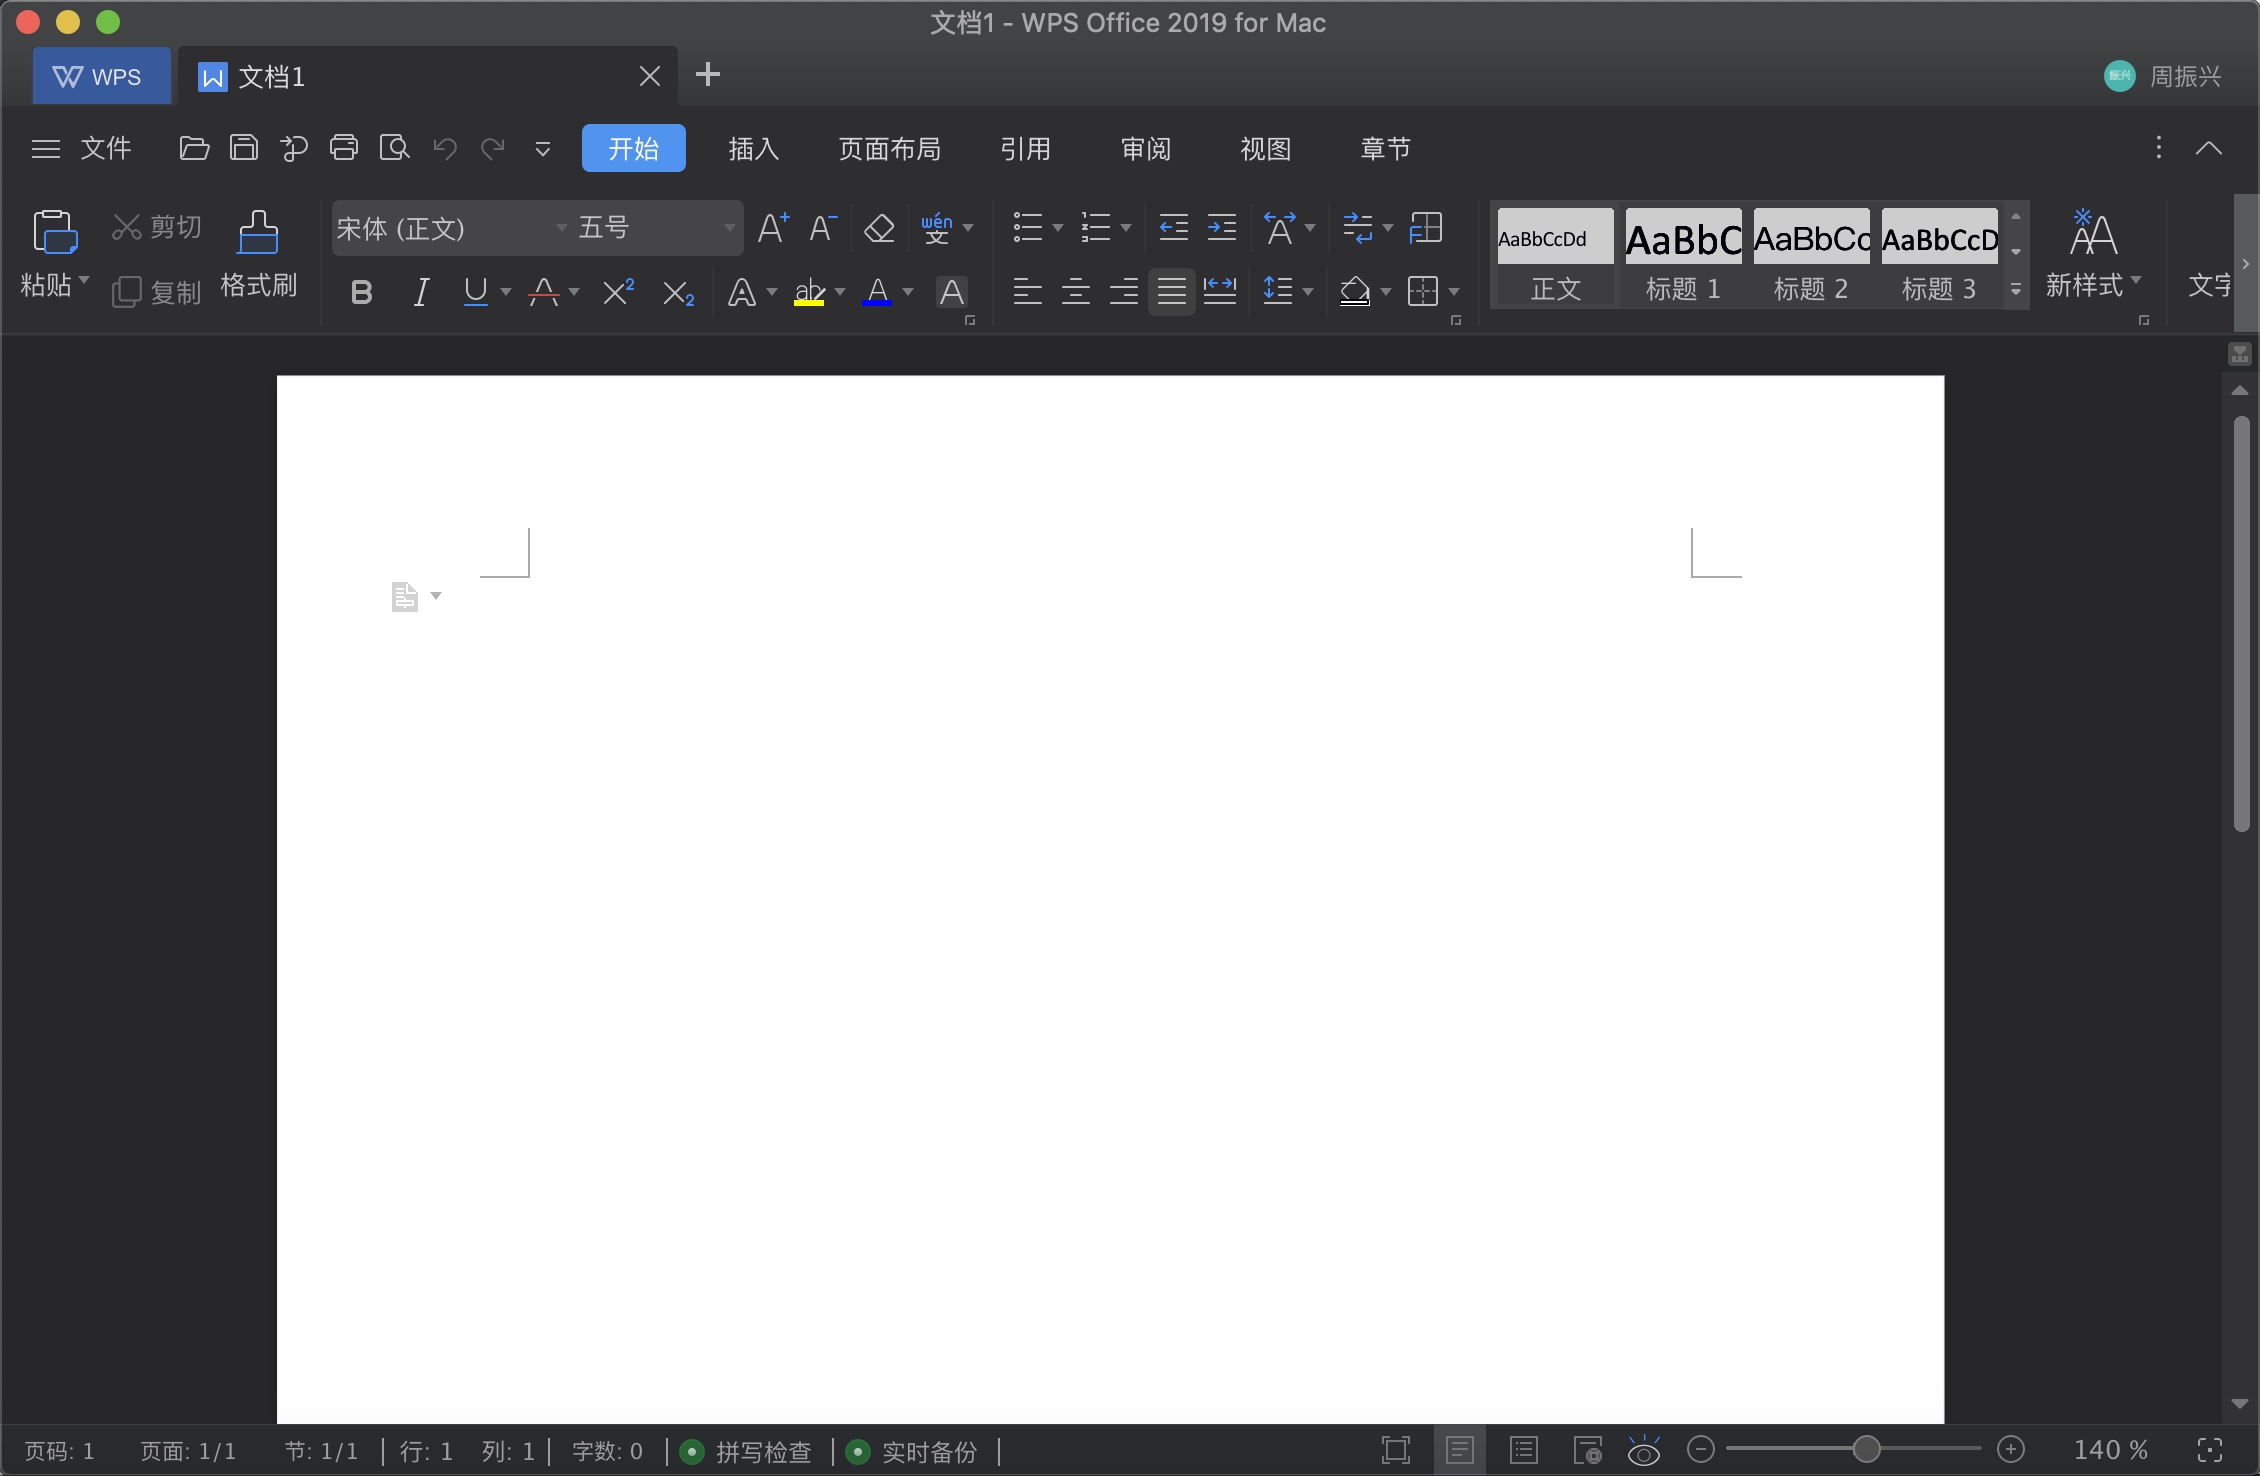The height and width of the screenshot is (1476, 2260).
Task: Clear formatting with the eraser icon
Action: pyautogui.click(x=879, y=228)
